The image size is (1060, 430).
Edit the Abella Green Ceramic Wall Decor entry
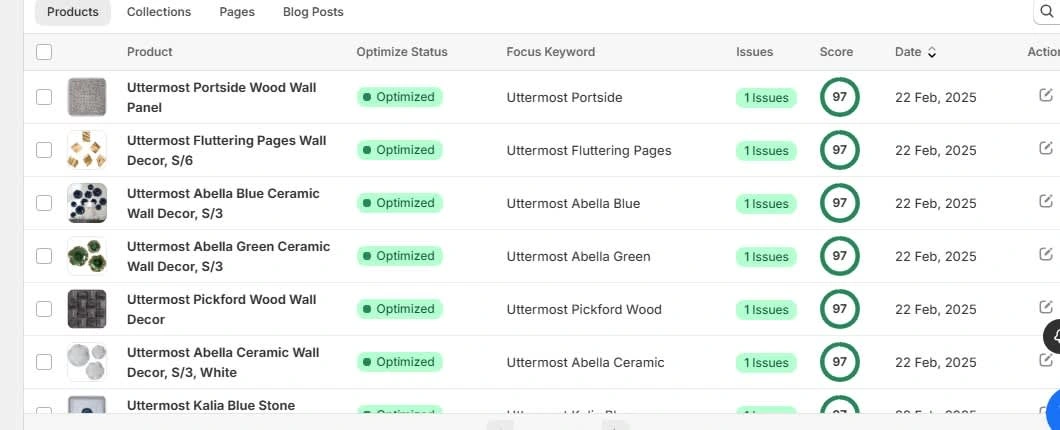point(1046,255)
